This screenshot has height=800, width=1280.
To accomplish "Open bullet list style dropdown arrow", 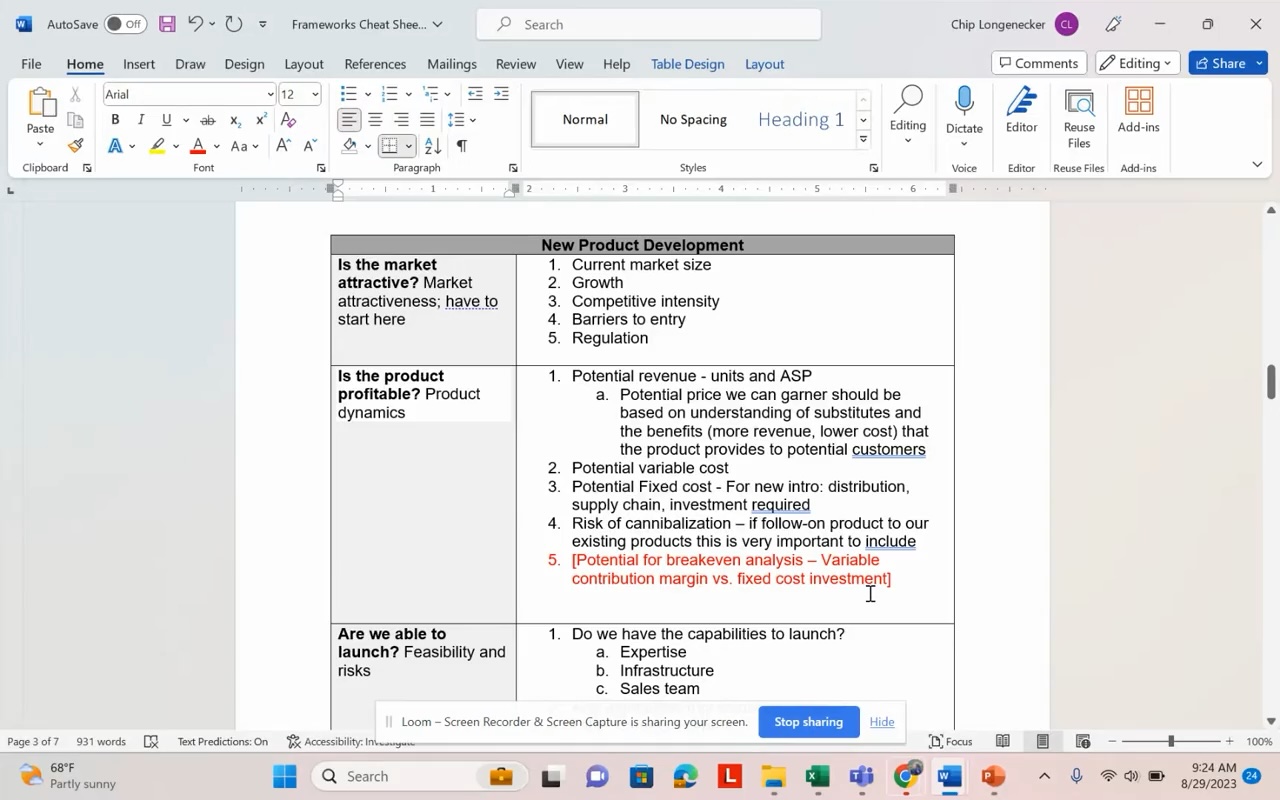I will click(x=368, y=94).
